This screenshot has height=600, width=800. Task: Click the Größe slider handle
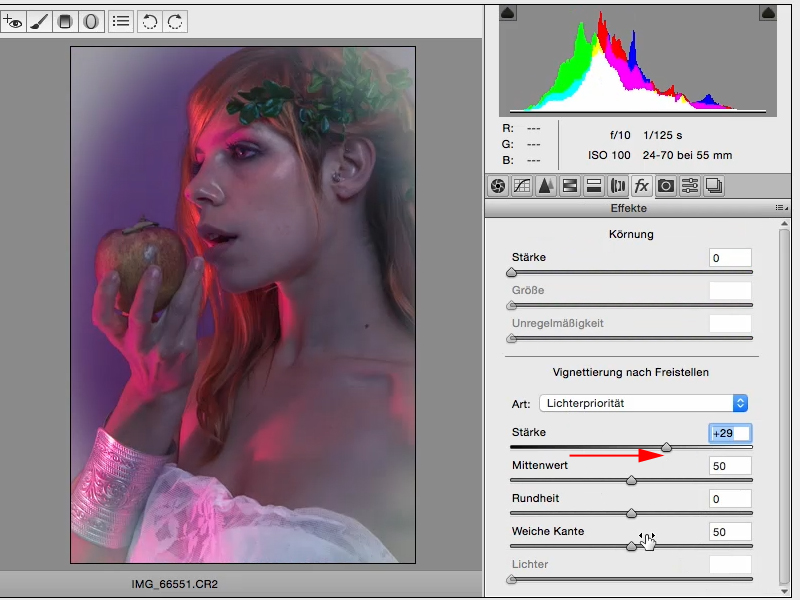pyautogui.click(x=511, y=306)
